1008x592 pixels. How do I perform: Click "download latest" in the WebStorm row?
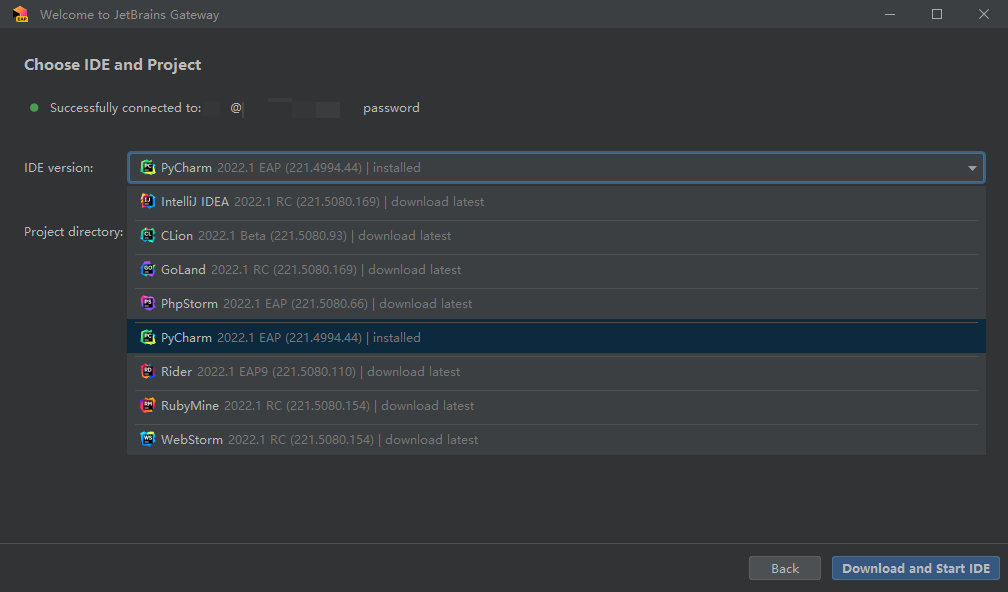point(431,440)
